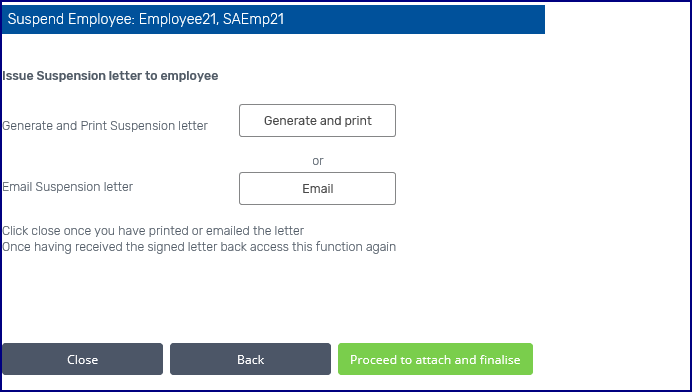Click the 'or' separator between the buttons
Viewport: 692px width, 392px height.
[318, 161]
